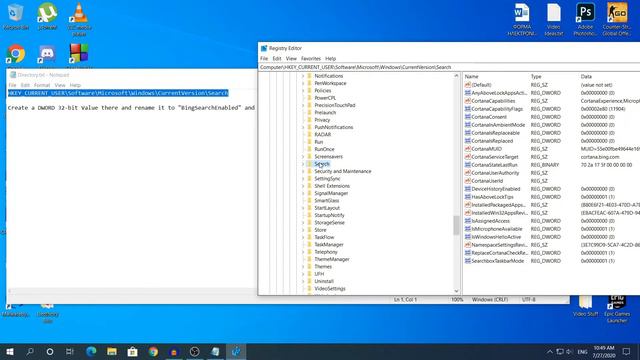Image resolution: width=640 pixels, height=360 pixels.
Task: Launch the Adobe Photoshop desktop shortcut
Action: click(585, 19)
